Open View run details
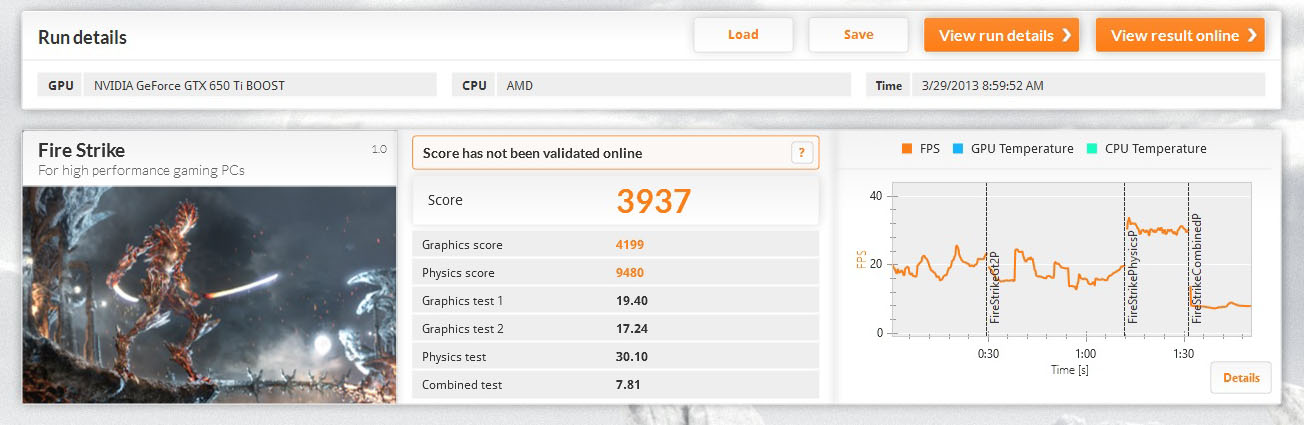The image size is (1304, 425). (1001, 35)
